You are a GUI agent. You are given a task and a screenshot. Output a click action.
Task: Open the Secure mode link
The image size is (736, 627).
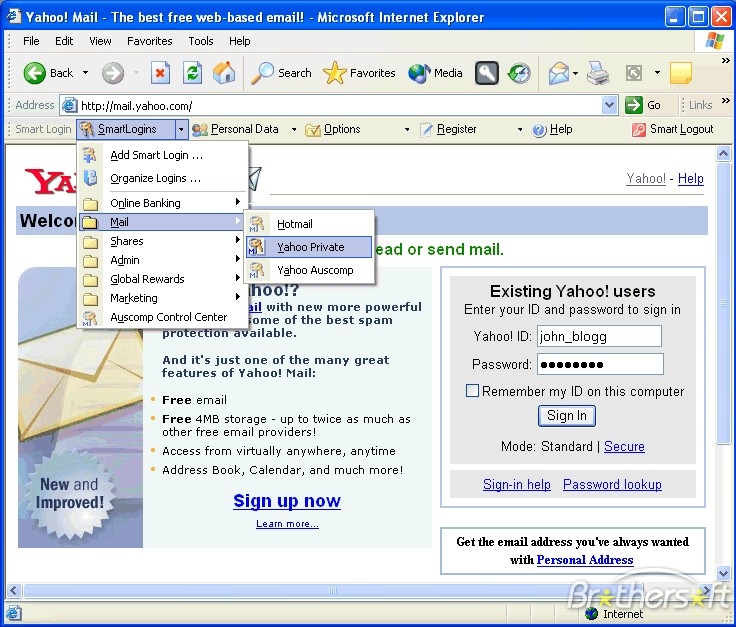pos(624,446)
